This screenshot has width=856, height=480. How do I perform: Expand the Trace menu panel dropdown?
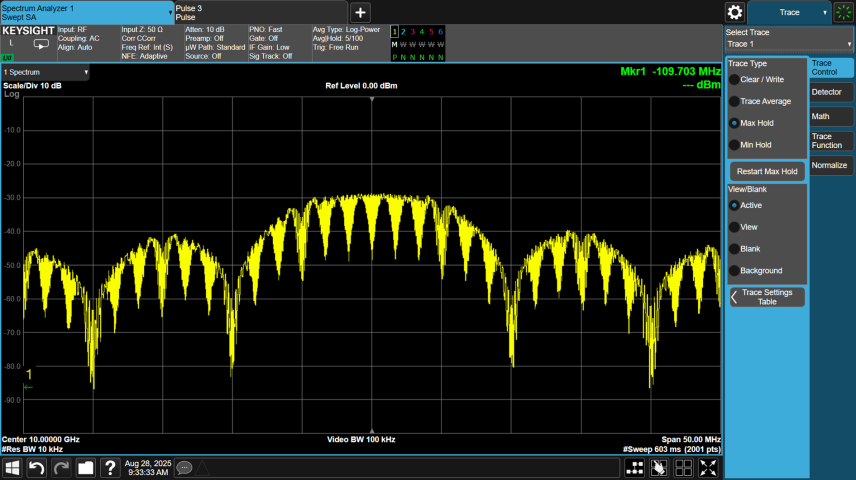click(789, 12)
